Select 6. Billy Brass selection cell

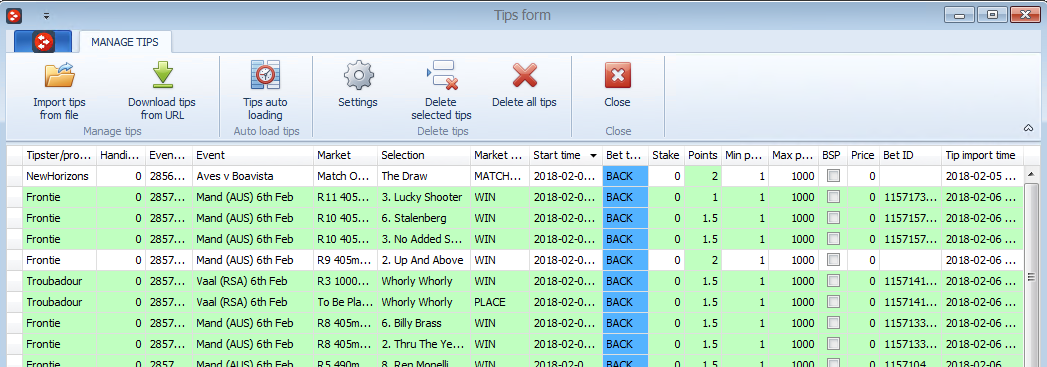point(424,323)
